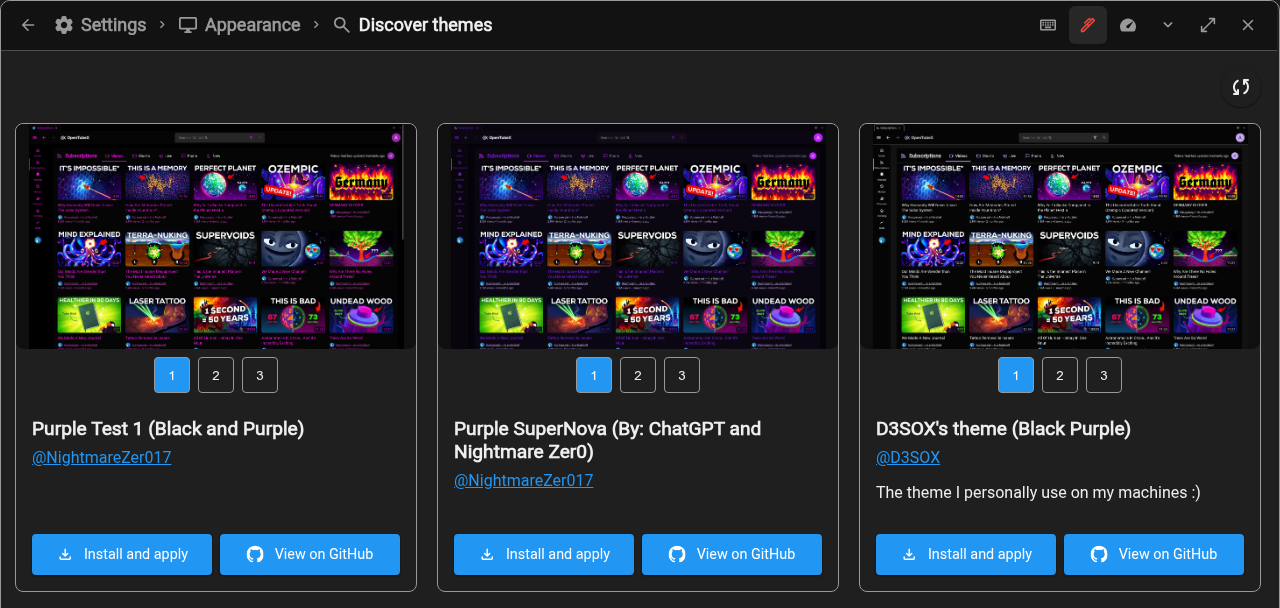The image size is (1280, 608).
Task: Expand the header chevron dropdown
Action: (x=1168, y=25)
